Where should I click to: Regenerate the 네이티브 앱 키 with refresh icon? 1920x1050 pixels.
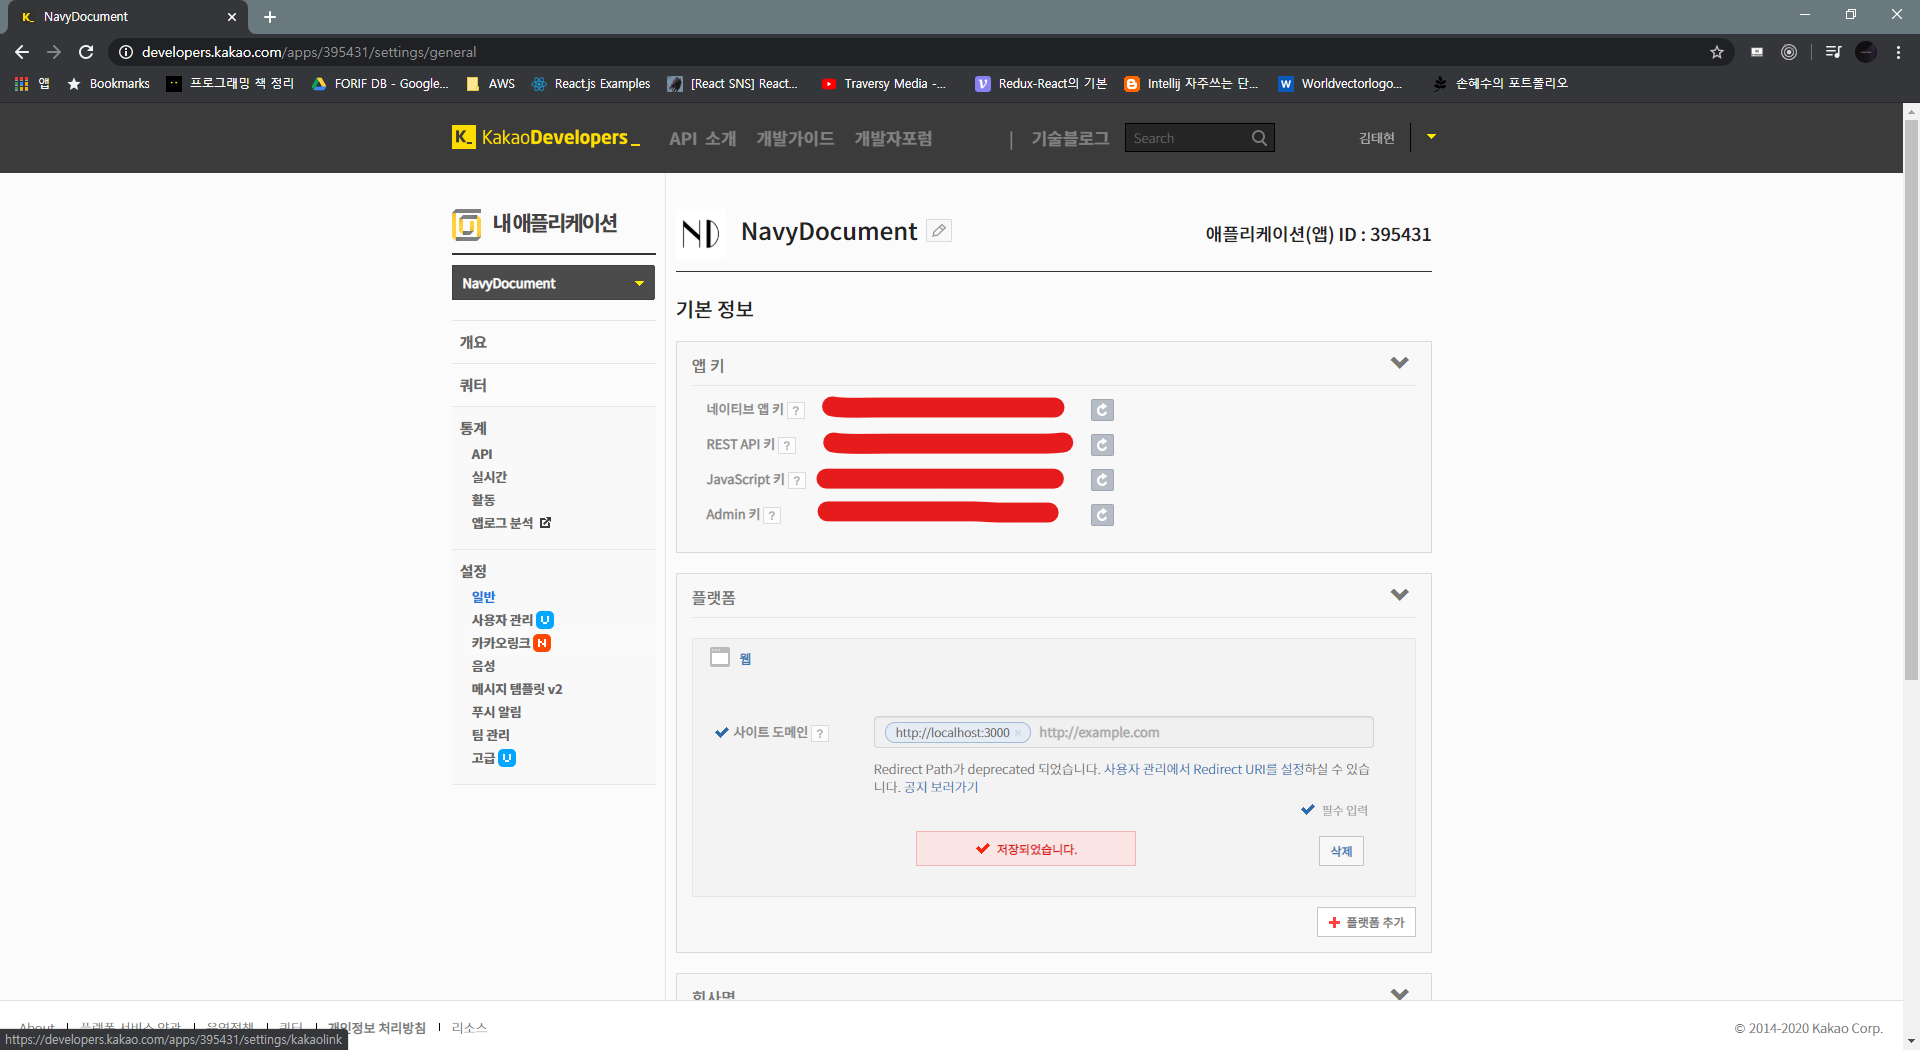click(x=1102, y=410)
